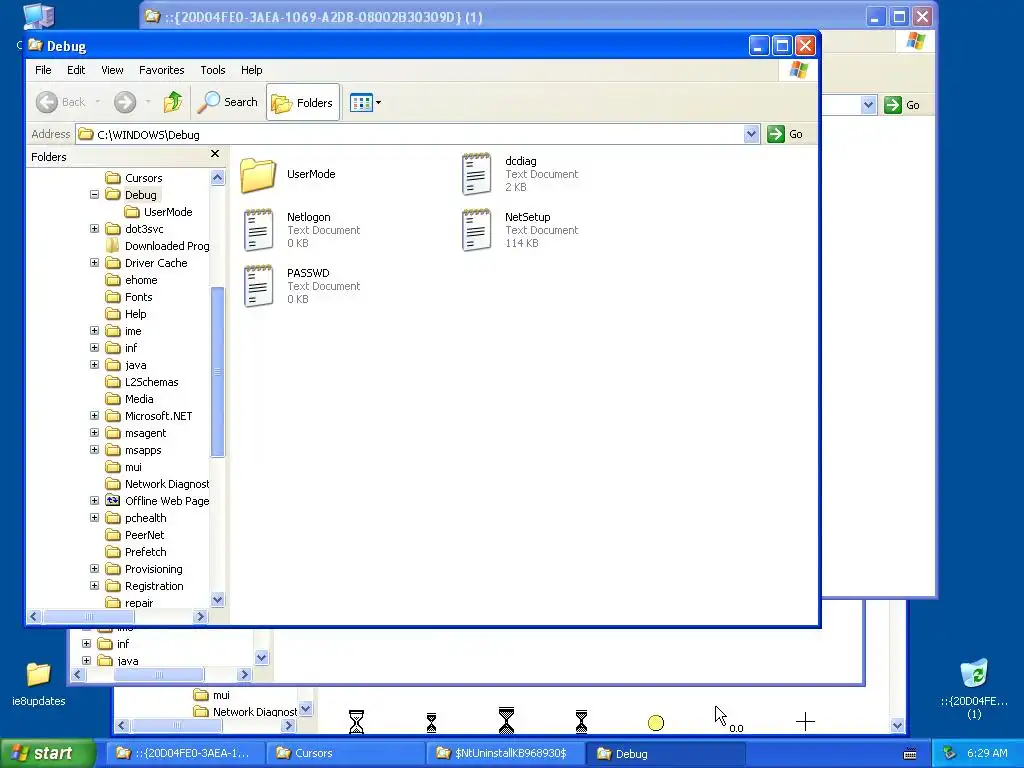Expand the Provisioning folder node
Image resolution: width=1024 pixels, height=768 pixels.
click(95, 568)
